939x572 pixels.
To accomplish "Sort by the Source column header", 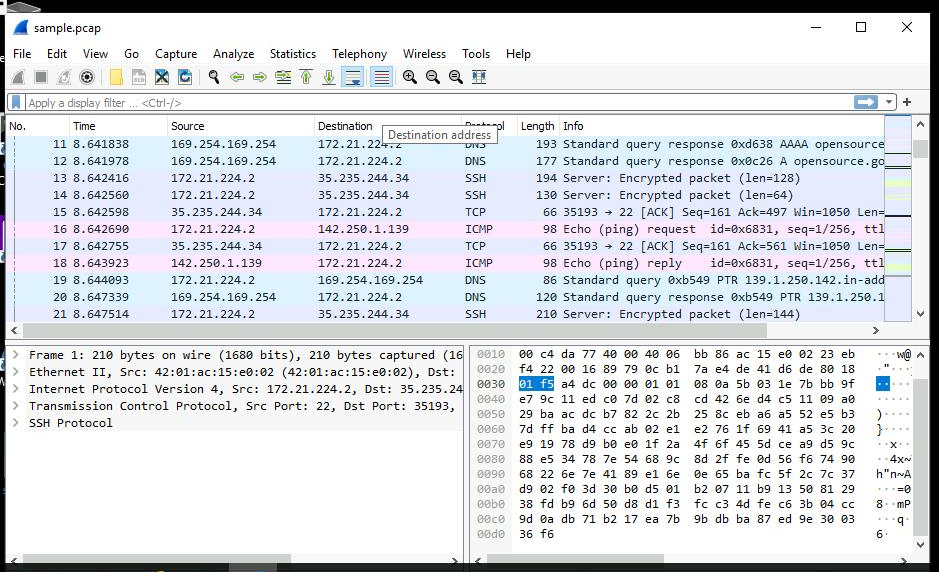I will coord(241,126).
